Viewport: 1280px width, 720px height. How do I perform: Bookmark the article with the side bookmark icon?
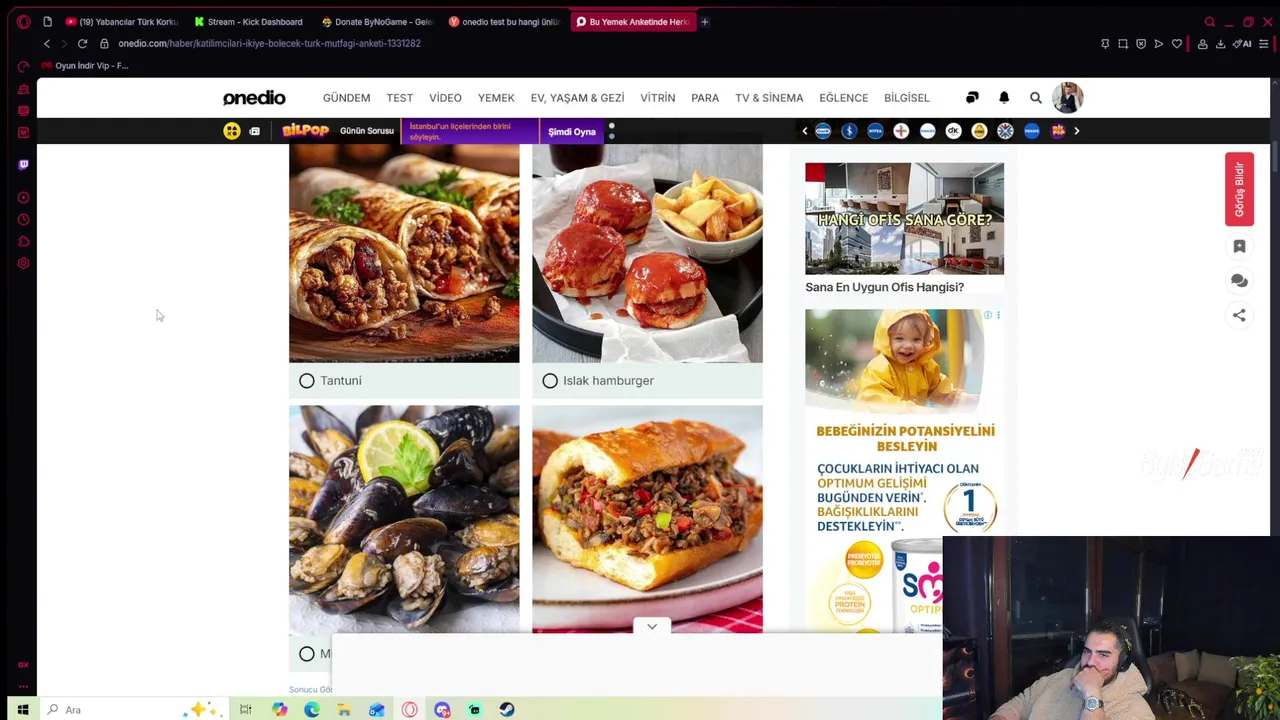point(1239,246)
